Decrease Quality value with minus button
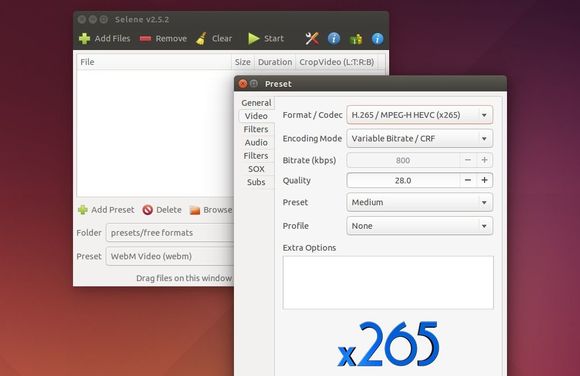 point(468,180)
